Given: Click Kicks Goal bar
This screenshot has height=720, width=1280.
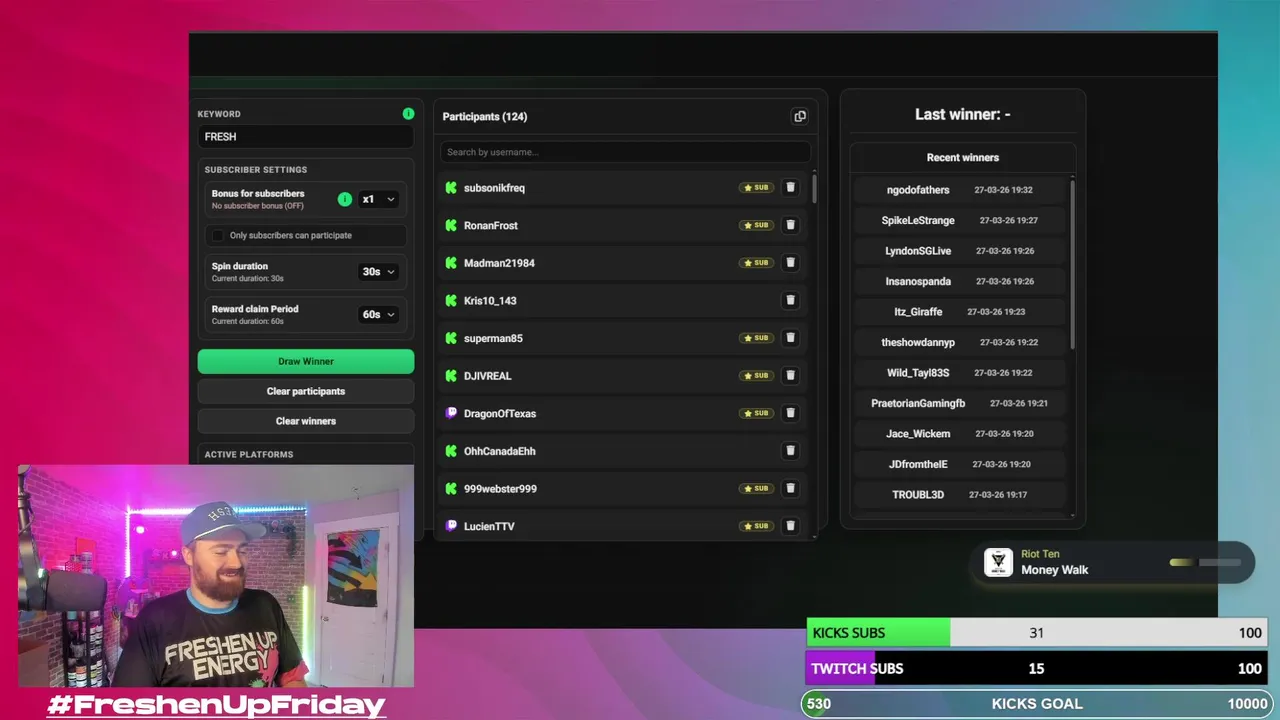Looking at the screenshot, I should [1036, 704].
